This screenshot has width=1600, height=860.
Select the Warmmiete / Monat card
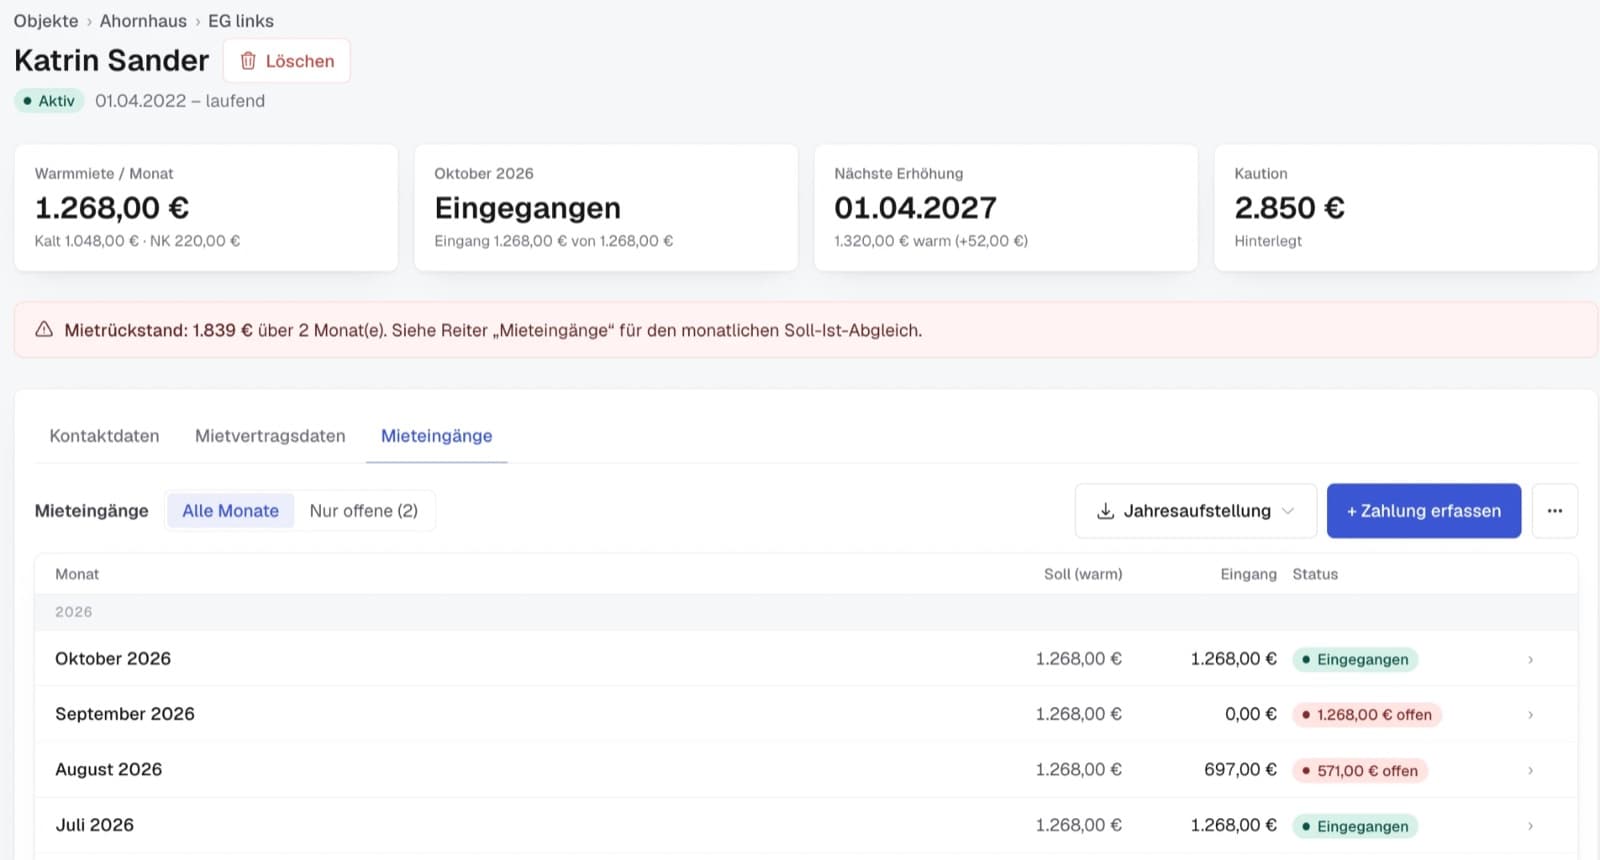point(206,208)
